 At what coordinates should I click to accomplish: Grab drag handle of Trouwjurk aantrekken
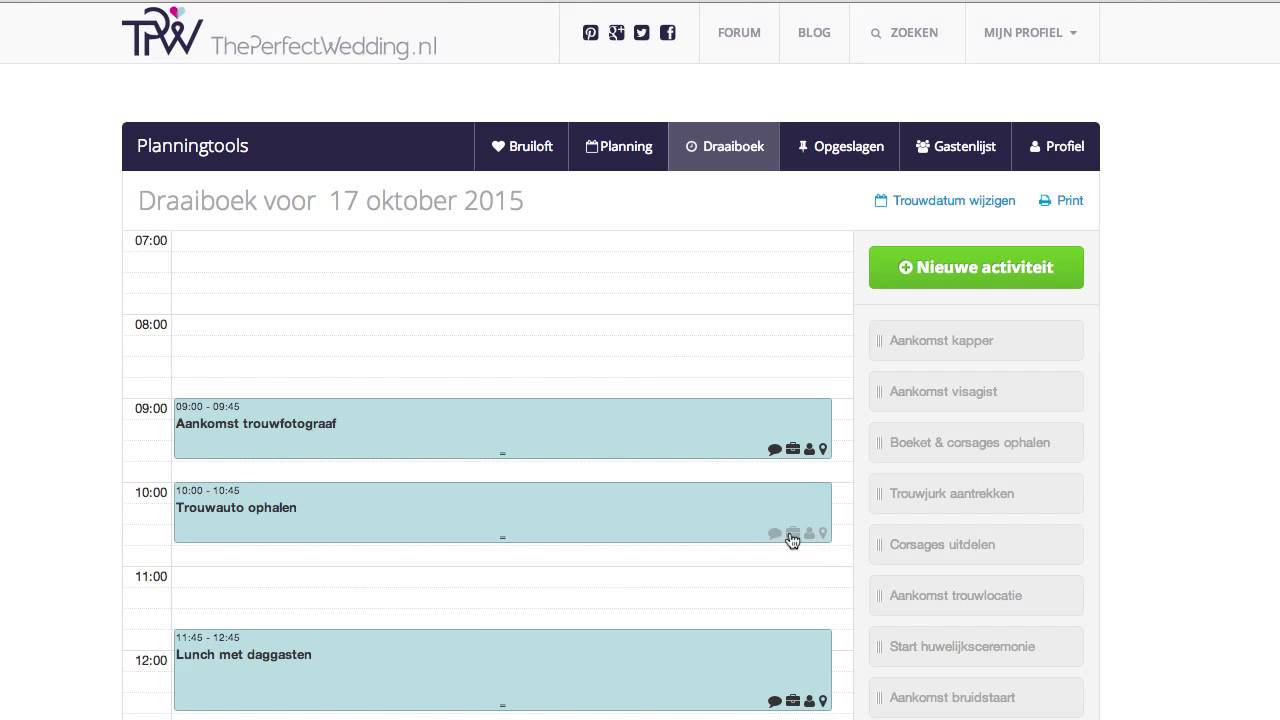(x=879, y=494)
